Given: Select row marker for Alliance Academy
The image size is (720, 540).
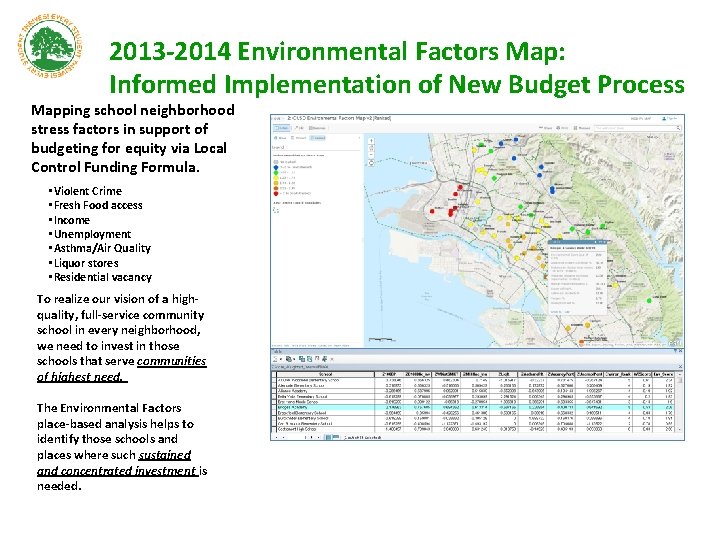Looking at the screenshot, I should (x=274, y=391).
